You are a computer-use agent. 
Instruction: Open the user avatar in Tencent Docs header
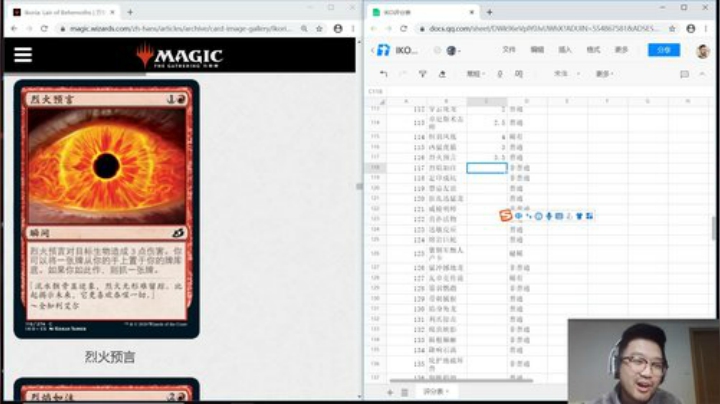coord(703,50)
